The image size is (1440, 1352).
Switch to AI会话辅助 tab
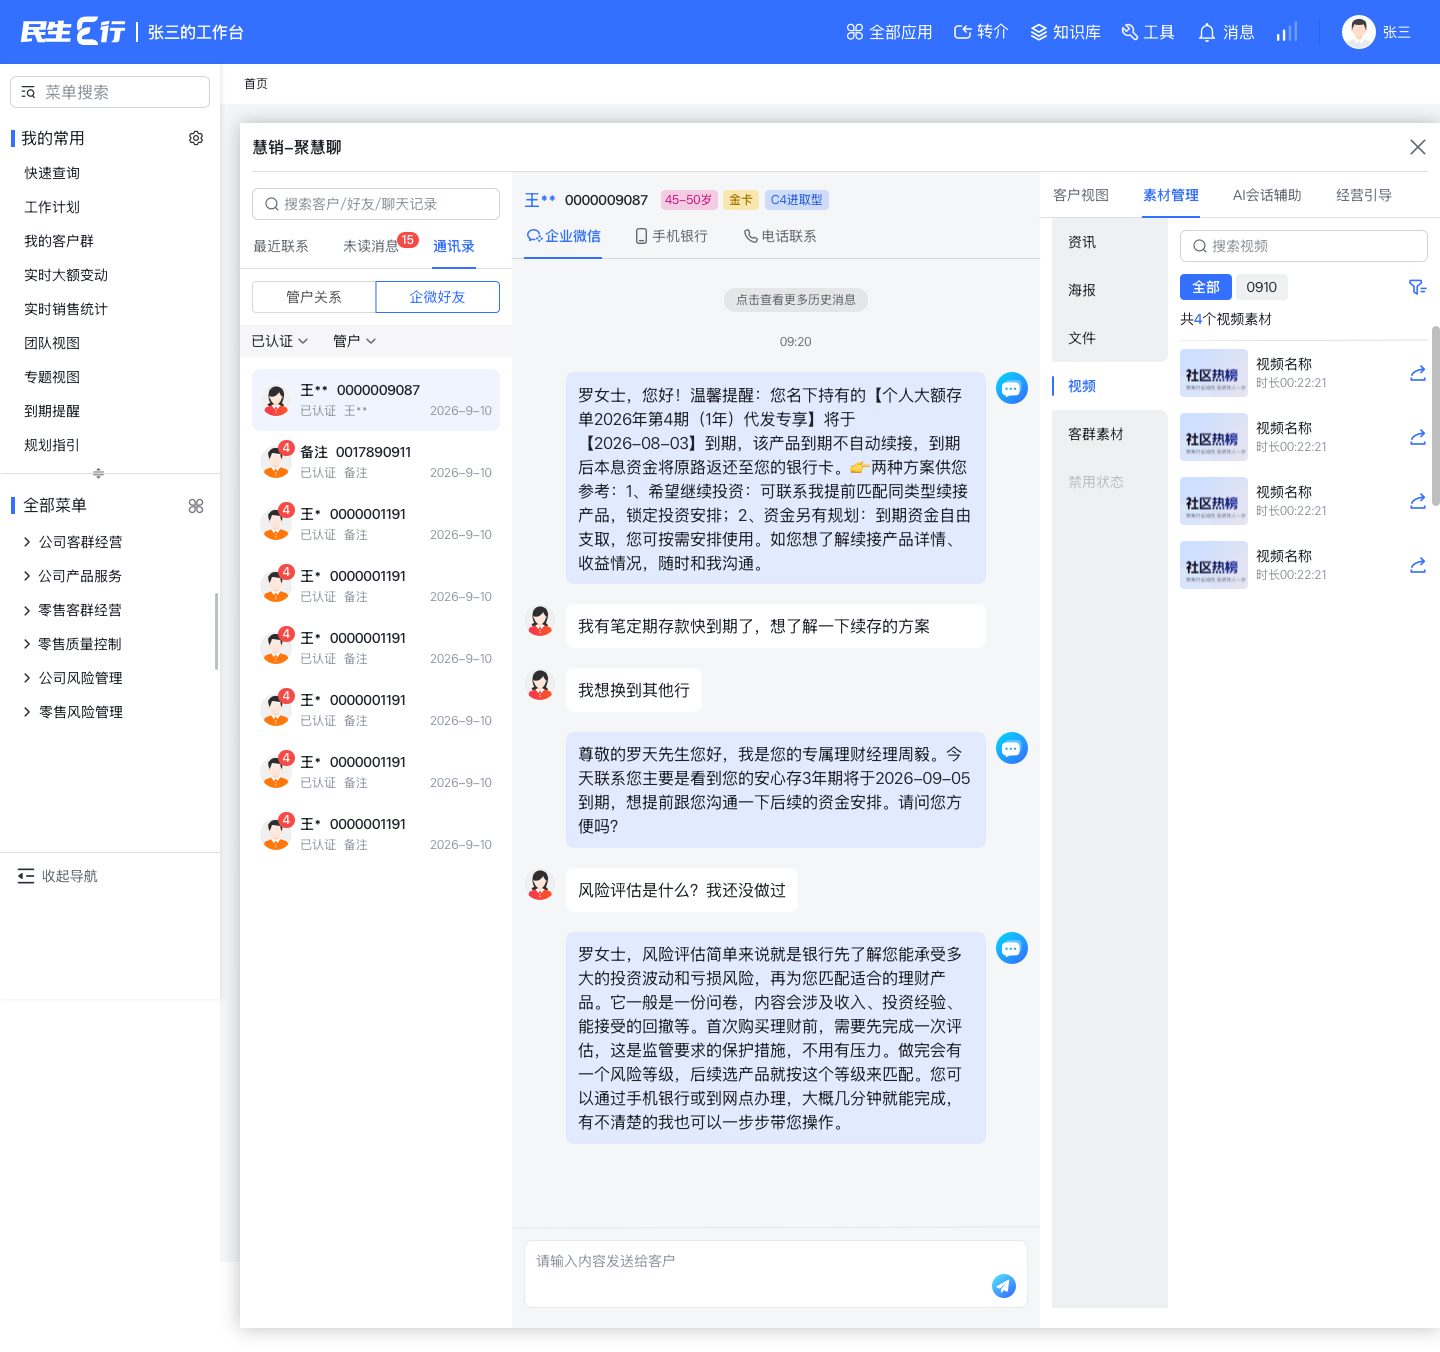(x=1267, y=195)
